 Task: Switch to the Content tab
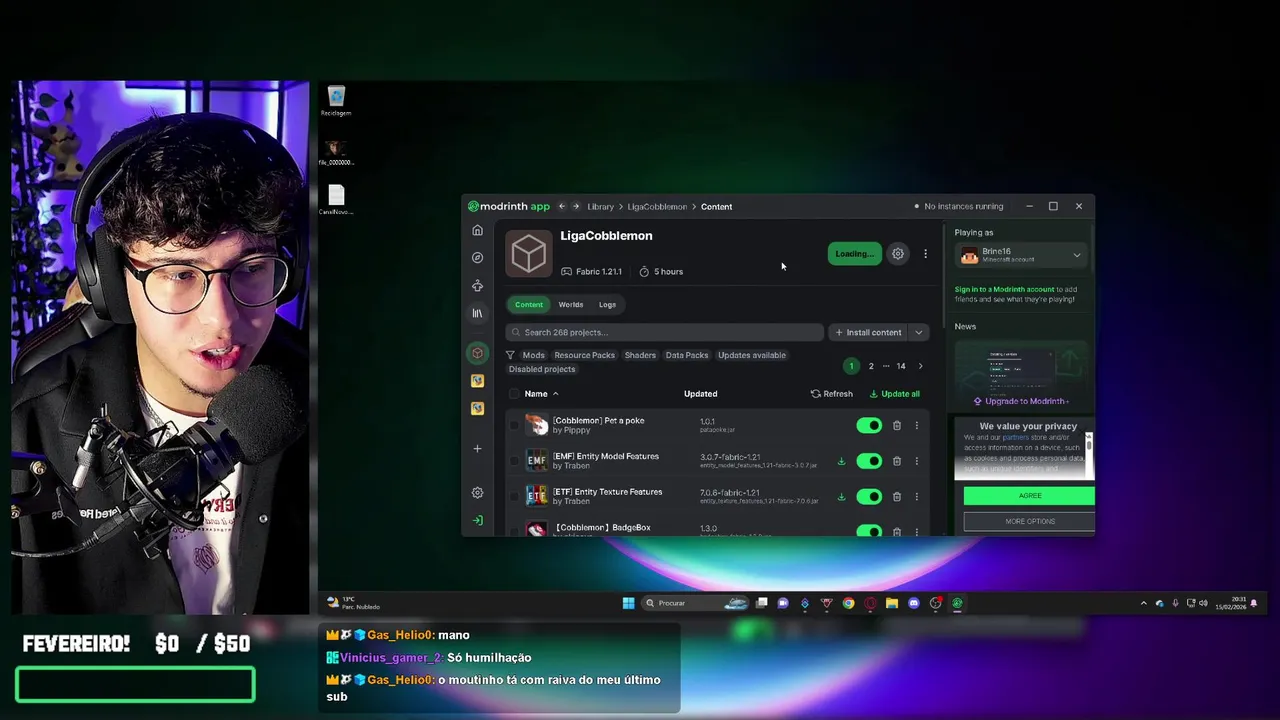click(x=529, y=305)
